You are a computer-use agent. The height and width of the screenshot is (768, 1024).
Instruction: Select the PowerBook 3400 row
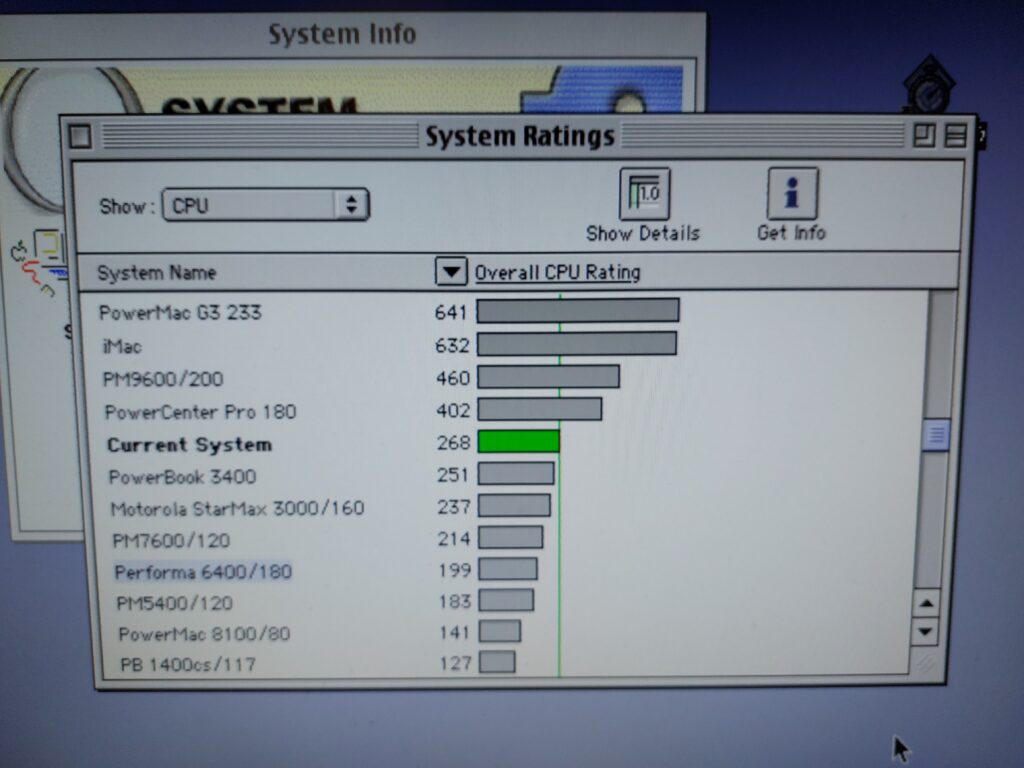(503, 476)
